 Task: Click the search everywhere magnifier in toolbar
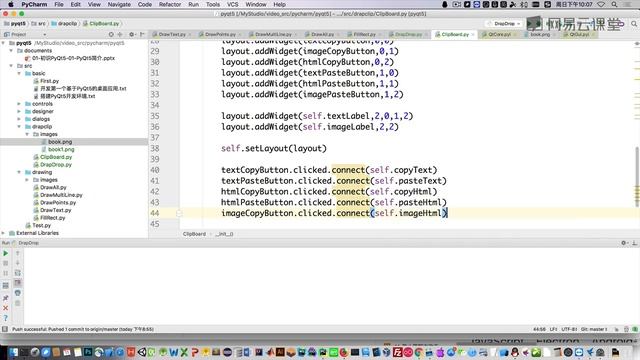coord(634,24)
